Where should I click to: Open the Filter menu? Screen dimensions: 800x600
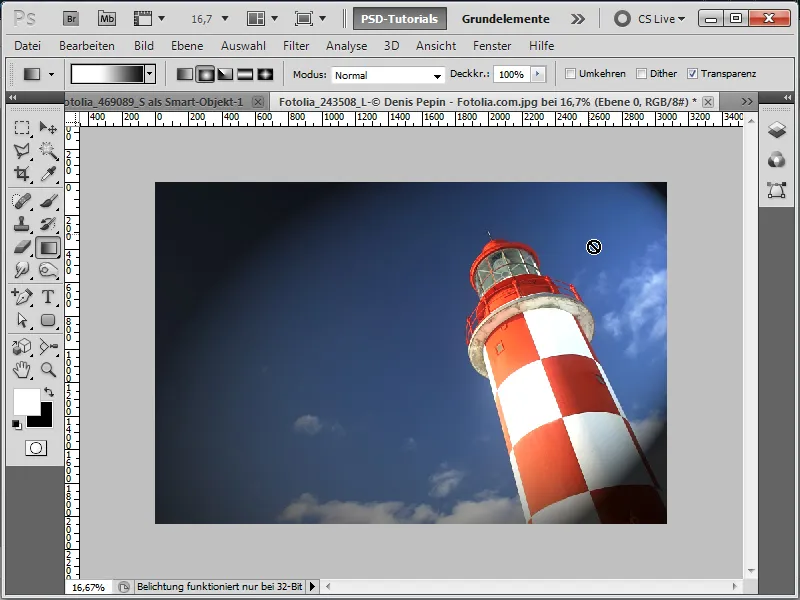tap(296, 46)
